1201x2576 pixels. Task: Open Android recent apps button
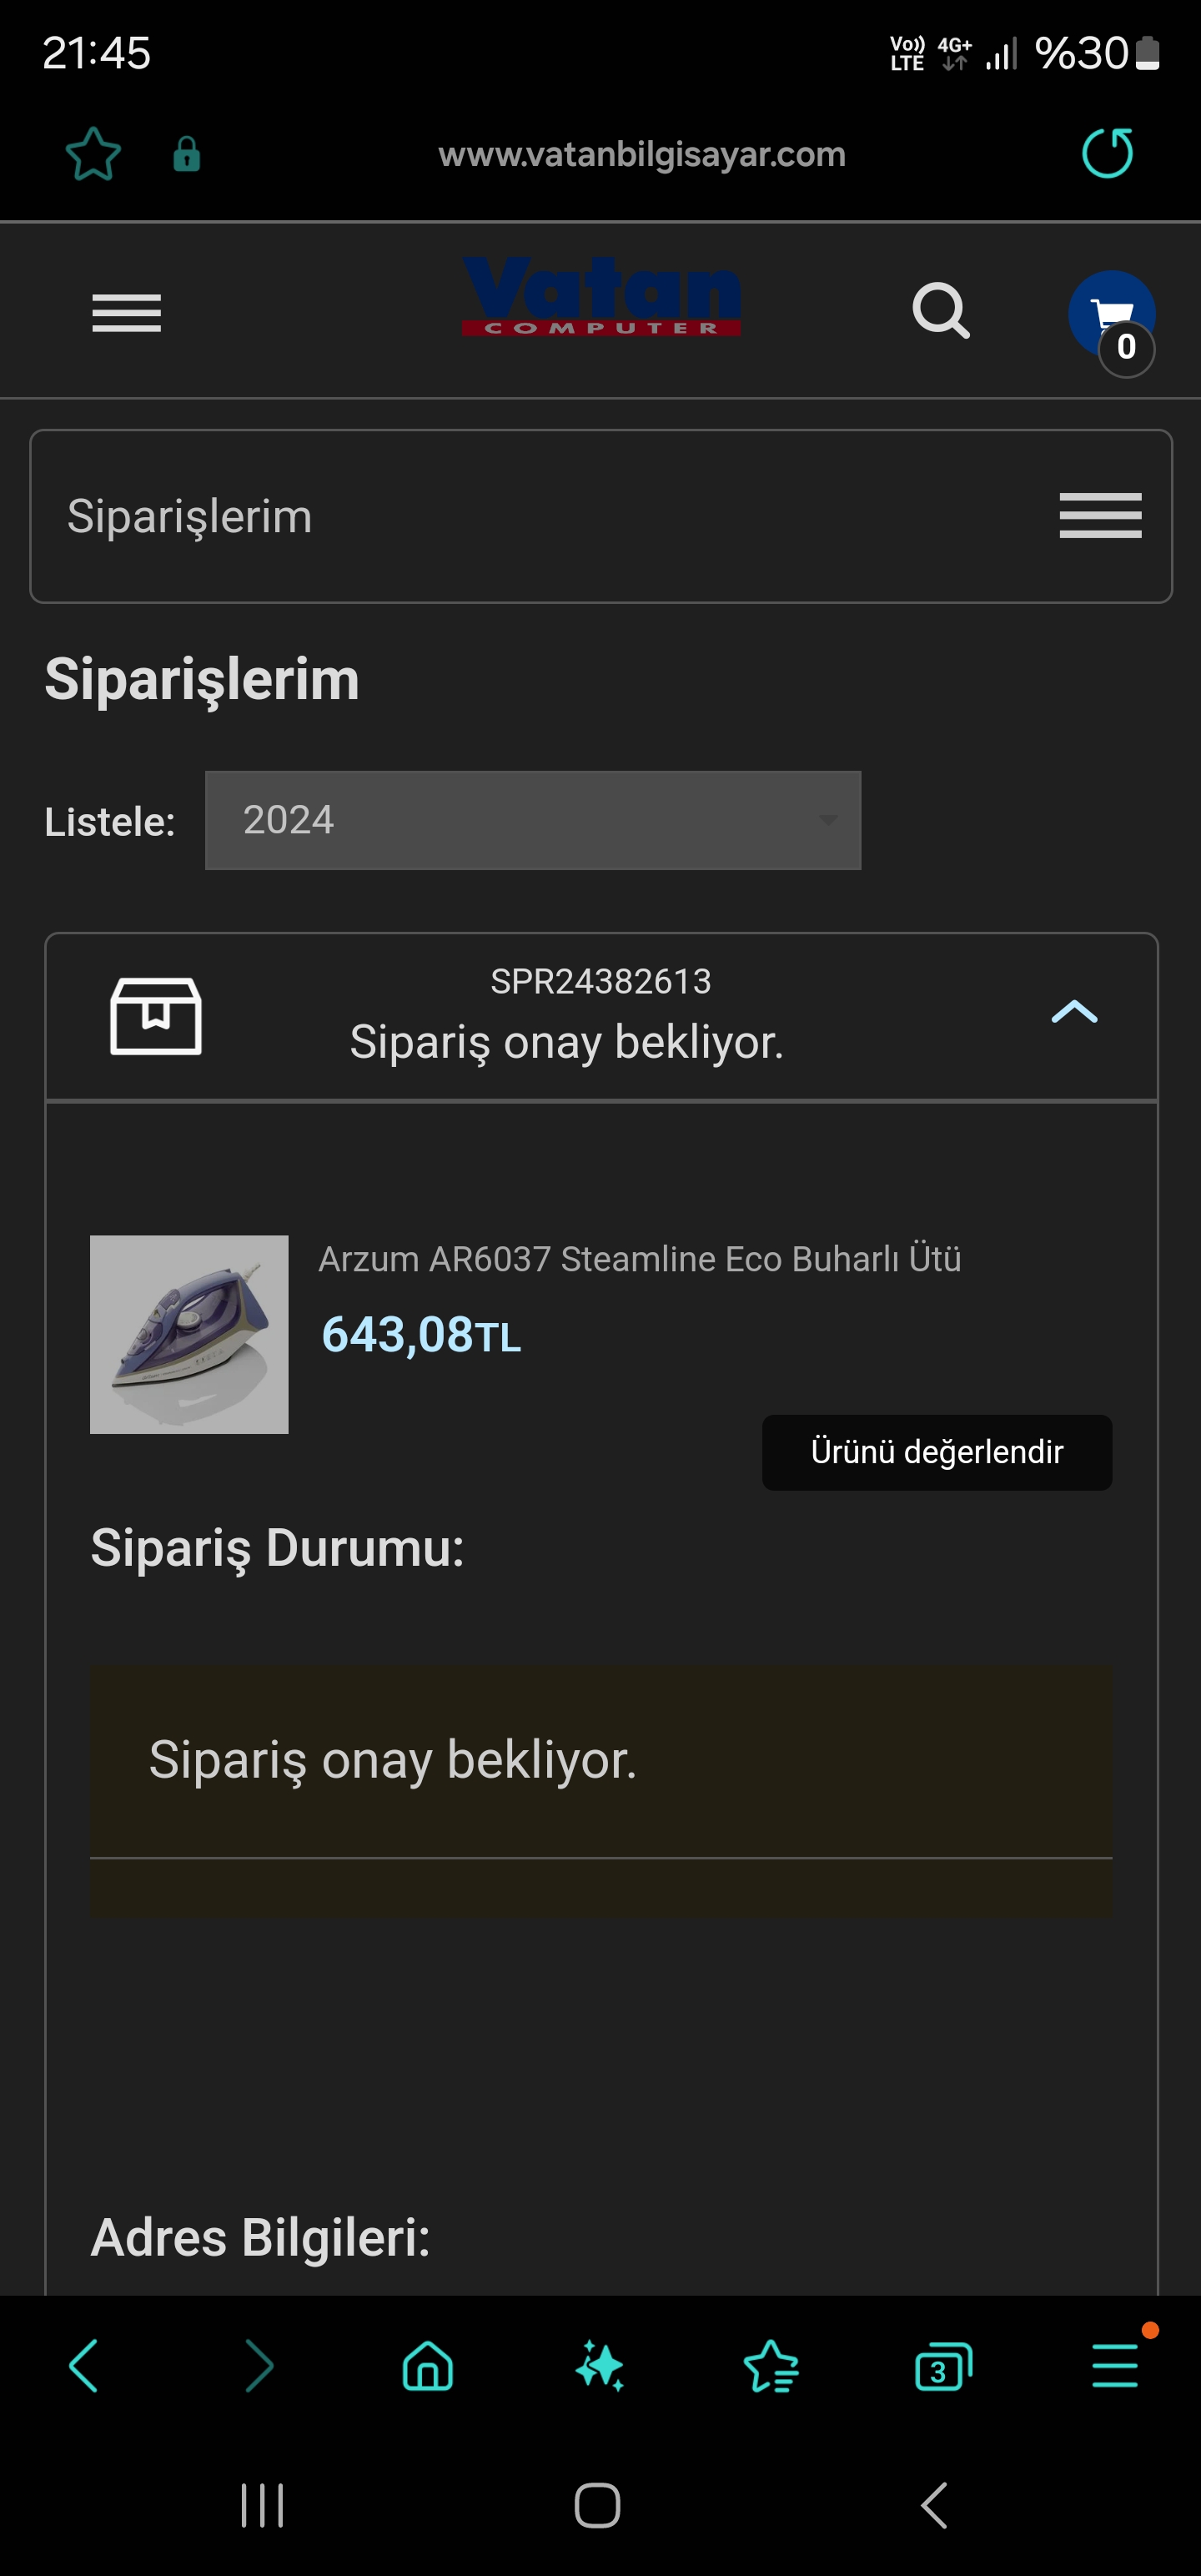pyautogui.click(x=262, y=2505)
